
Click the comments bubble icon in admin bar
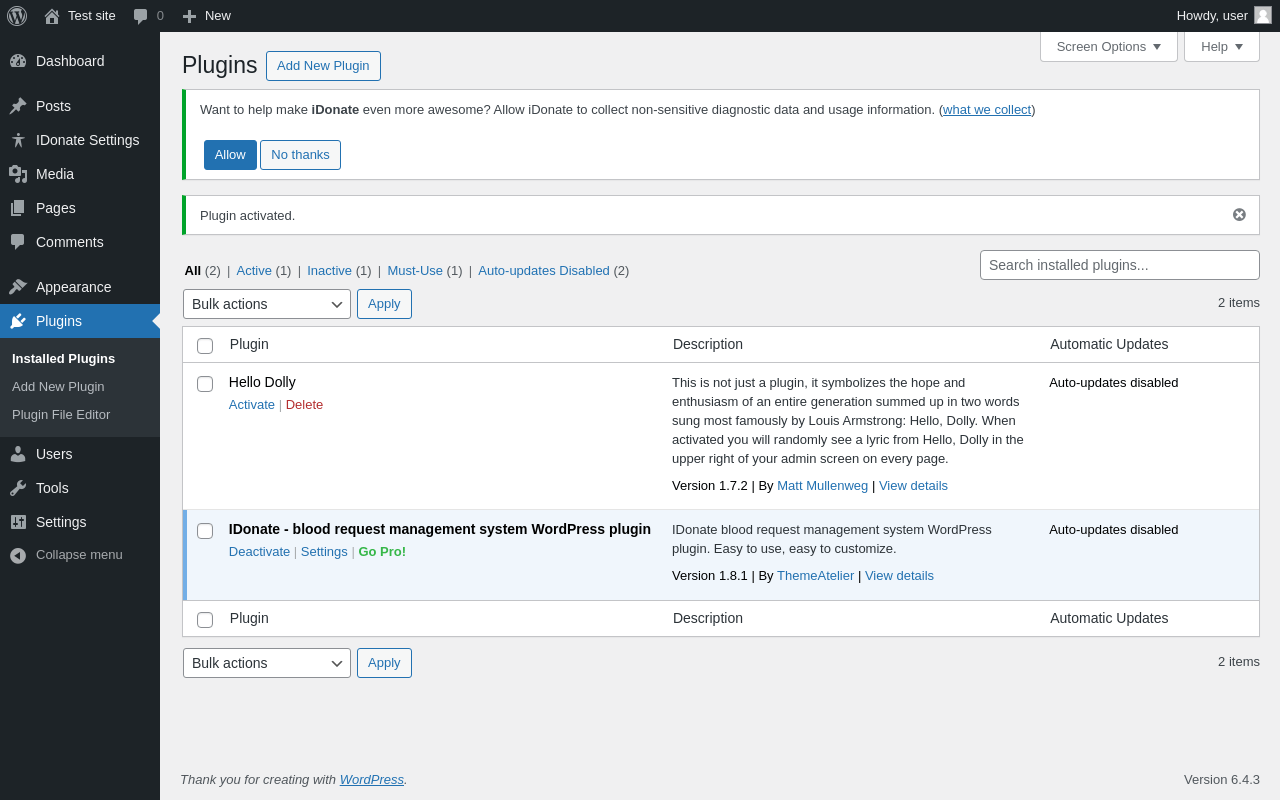141,16
